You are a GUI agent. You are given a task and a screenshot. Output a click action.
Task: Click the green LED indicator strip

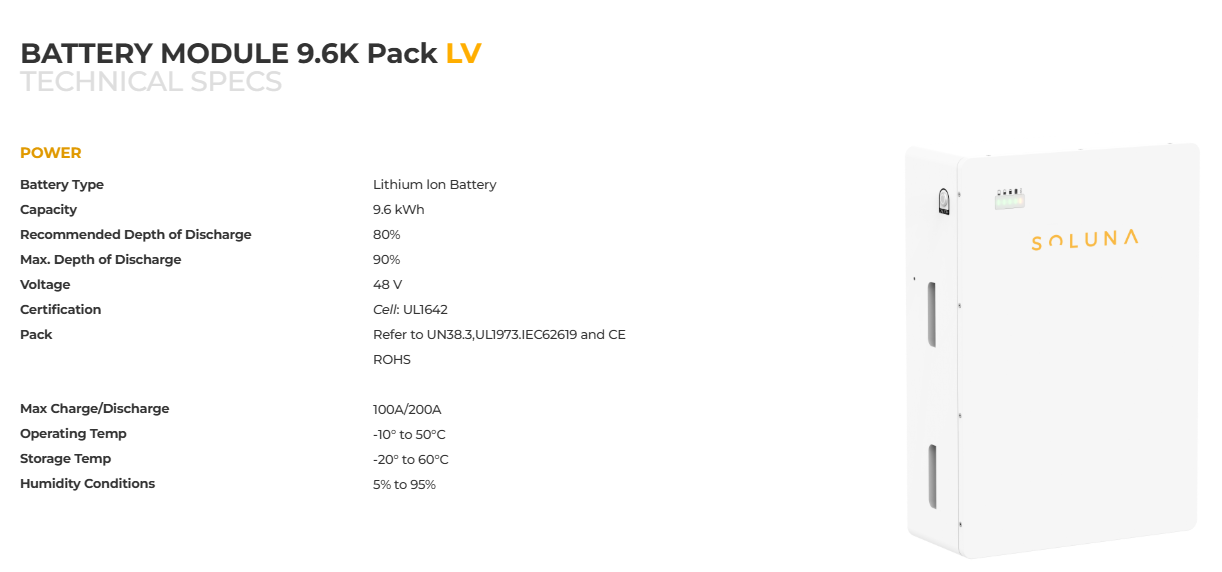tap(1009, 202)
